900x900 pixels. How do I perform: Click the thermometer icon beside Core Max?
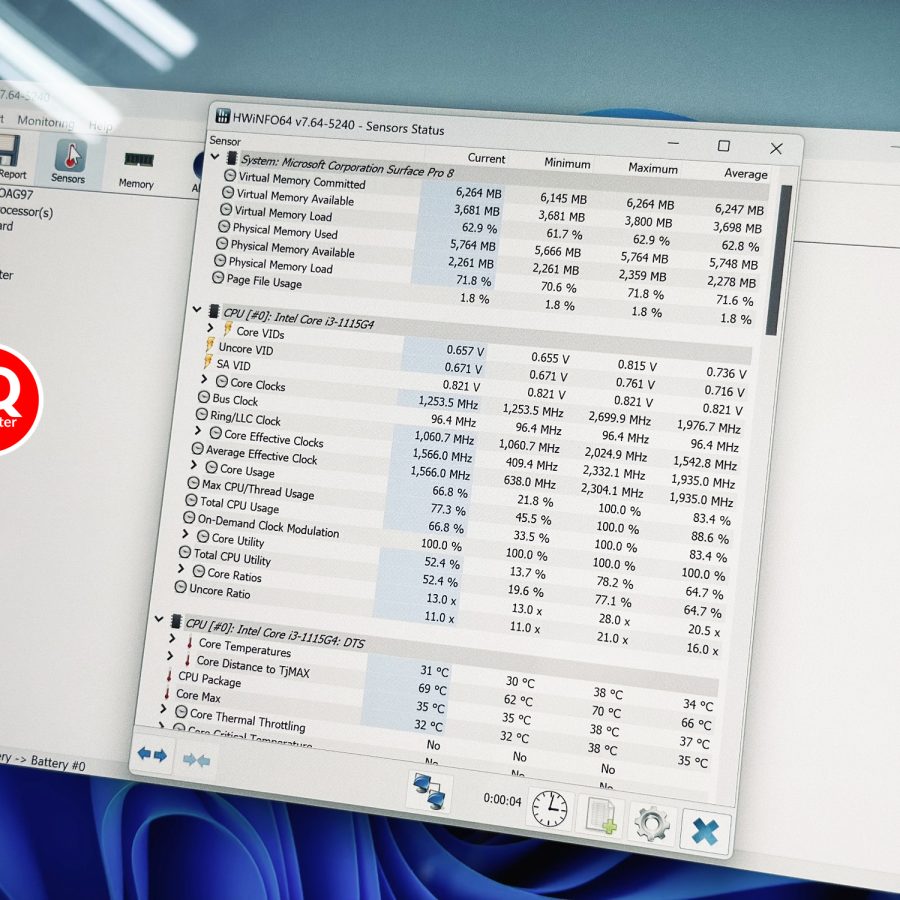click(x=167, y=693)
